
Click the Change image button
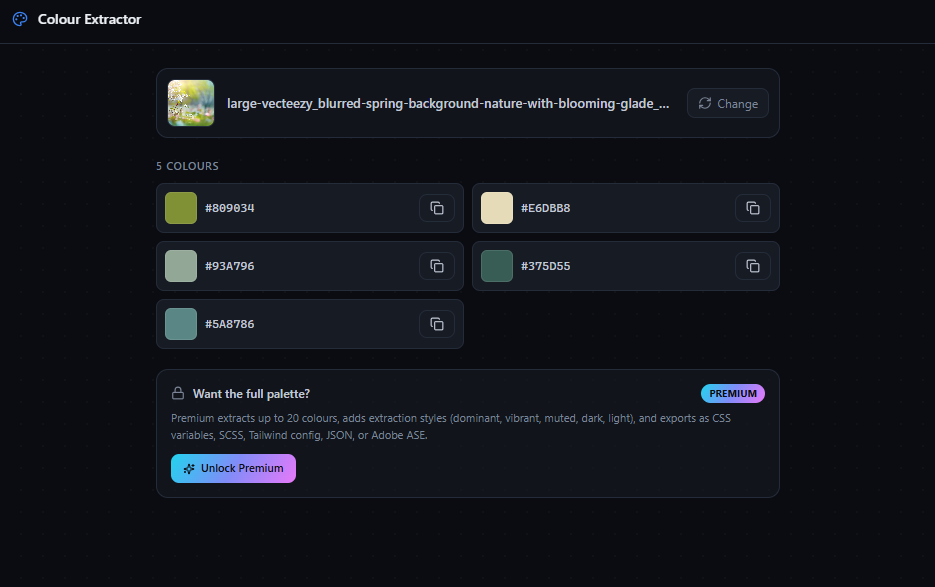pos(727,103)
